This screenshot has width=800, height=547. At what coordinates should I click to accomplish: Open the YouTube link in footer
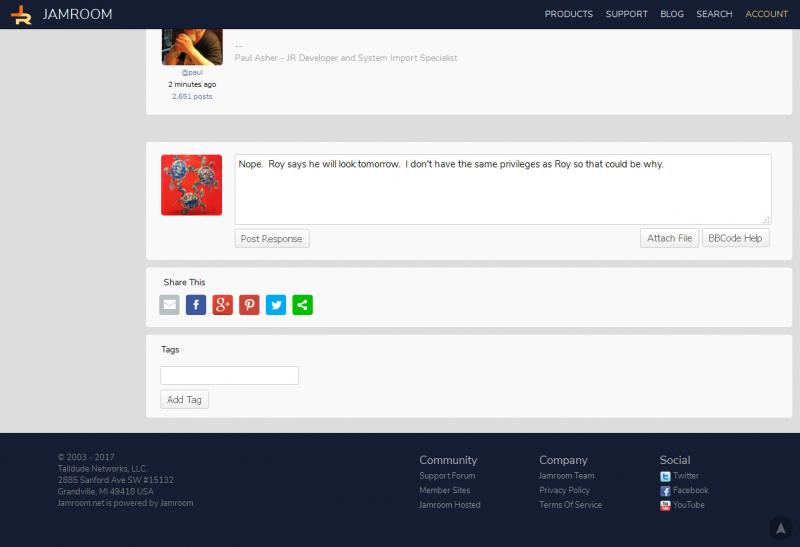(x=688, y=505)
